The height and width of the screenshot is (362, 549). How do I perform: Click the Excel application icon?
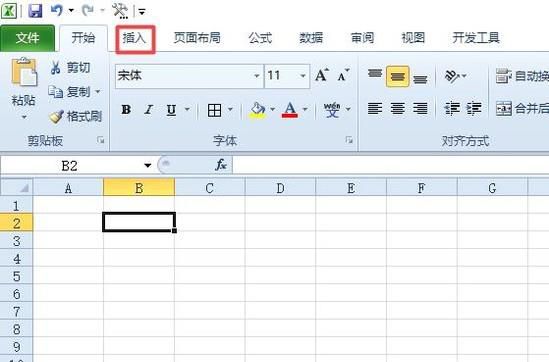[9, 11]
